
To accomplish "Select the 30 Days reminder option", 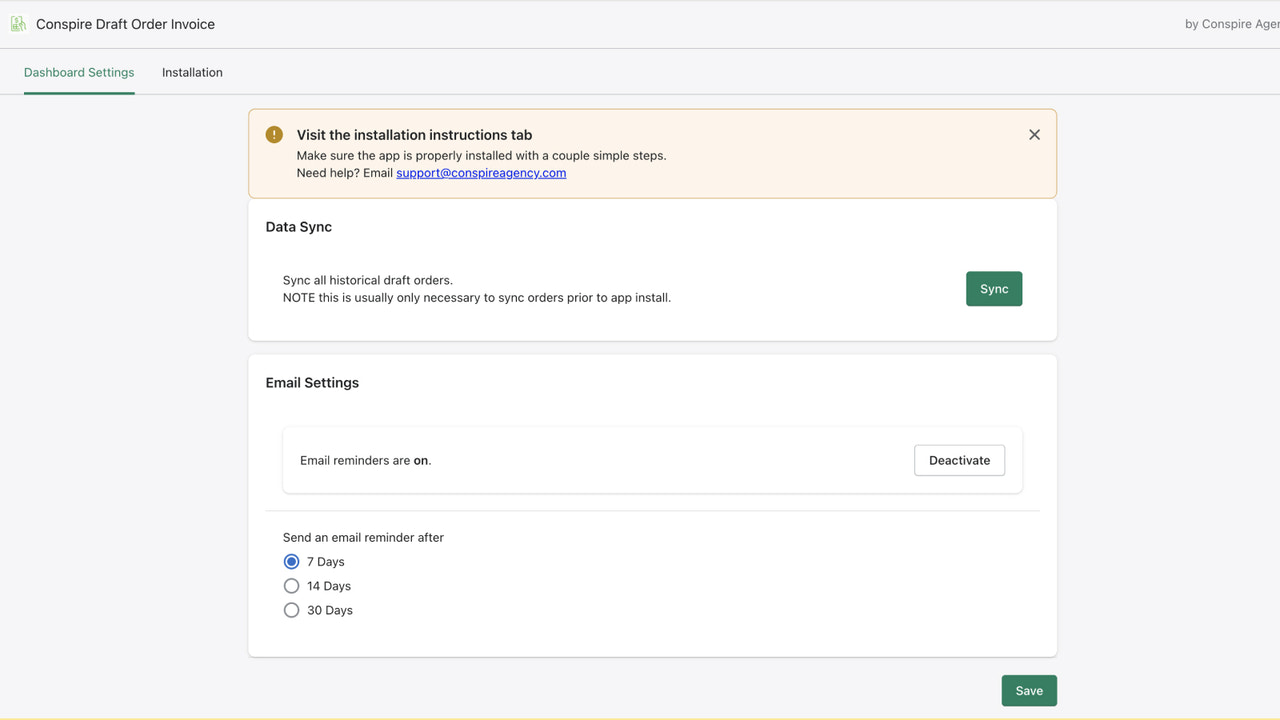I will tap(291, 609).
